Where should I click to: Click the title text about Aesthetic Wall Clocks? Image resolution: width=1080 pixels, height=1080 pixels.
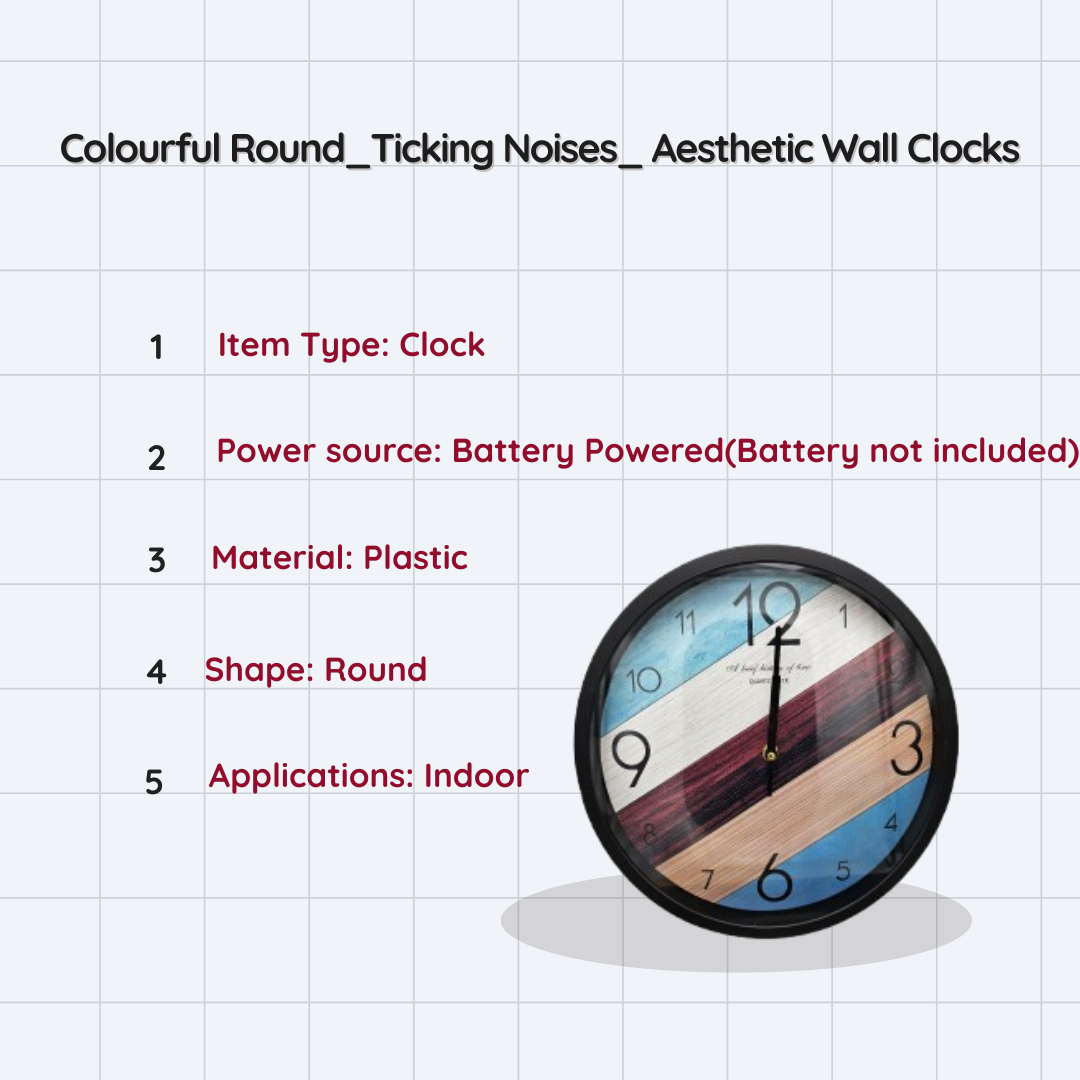coord(540,149)
